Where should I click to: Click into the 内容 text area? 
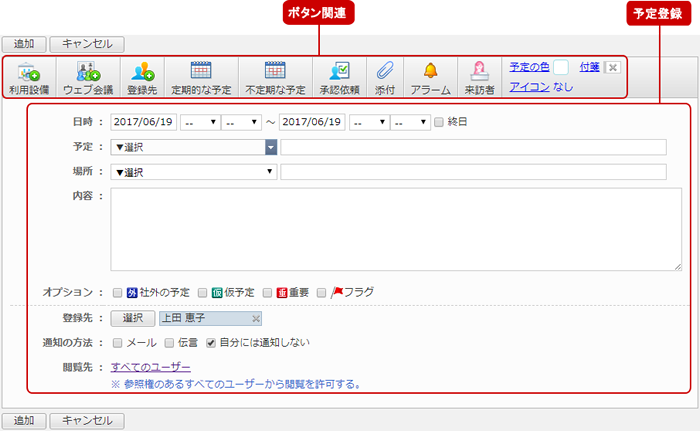(396, 229)
